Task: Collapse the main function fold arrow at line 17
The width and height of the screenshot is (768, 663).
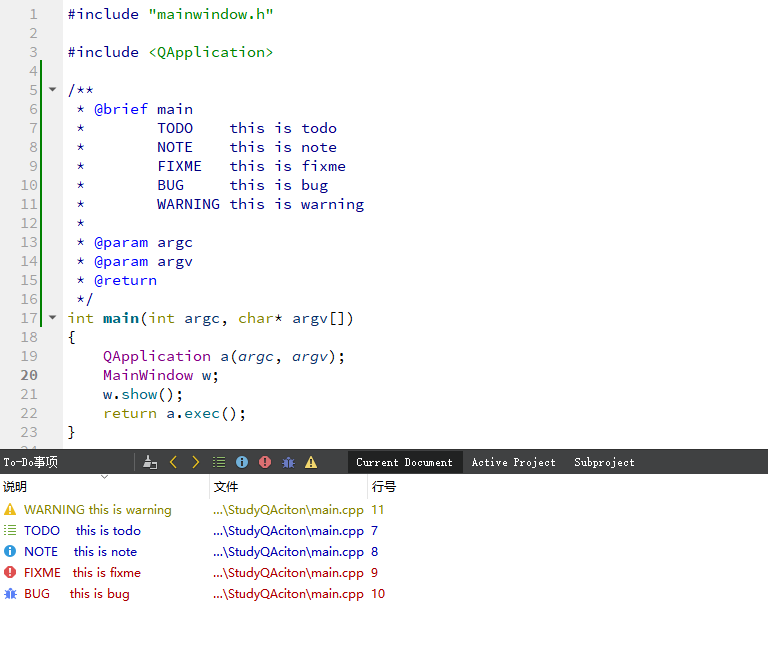Action: pos(52,318)
